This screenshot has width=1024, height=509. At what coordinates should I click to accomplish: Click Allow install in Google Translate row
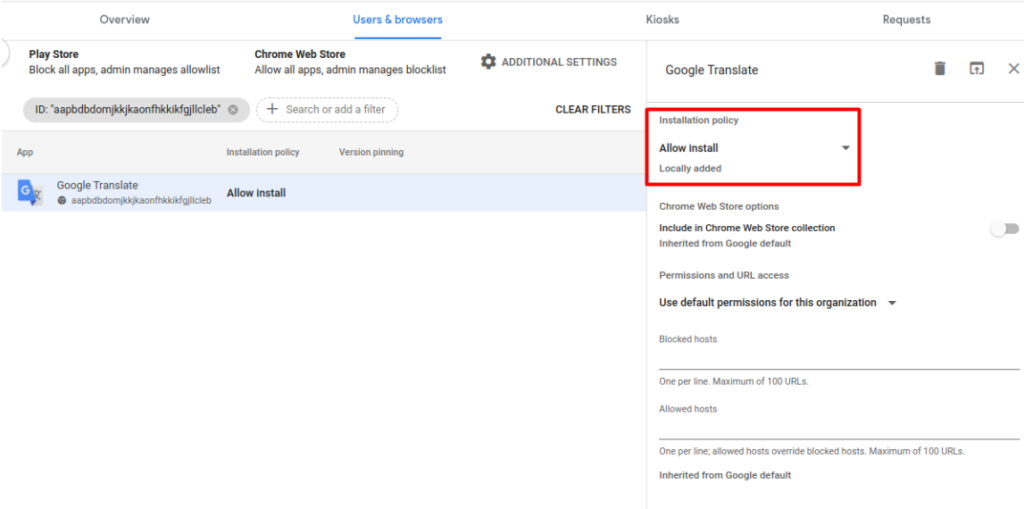click(x=256, y=193)
